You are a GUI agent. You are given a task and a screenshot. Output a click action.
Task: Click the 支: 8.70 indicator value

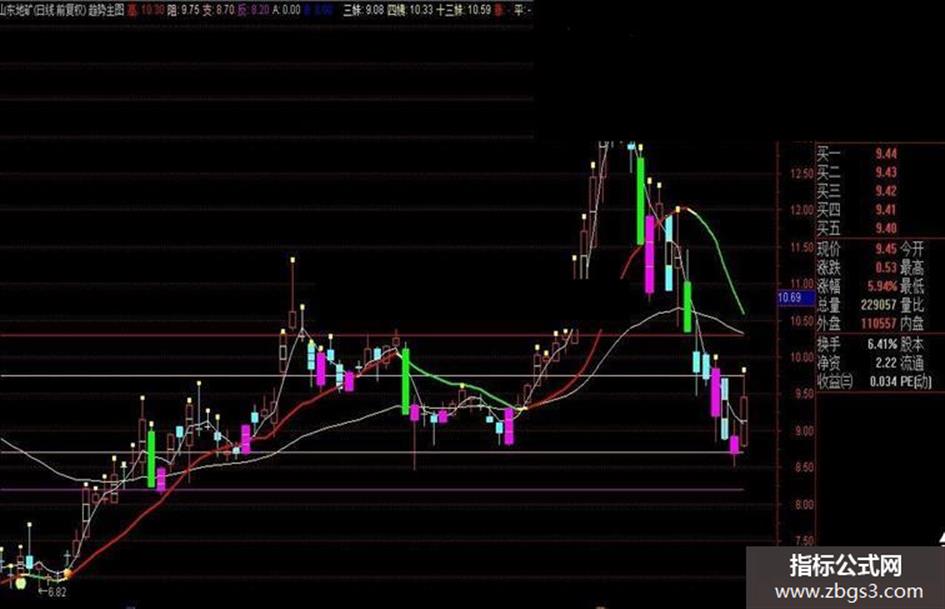[x=219, y=10]
